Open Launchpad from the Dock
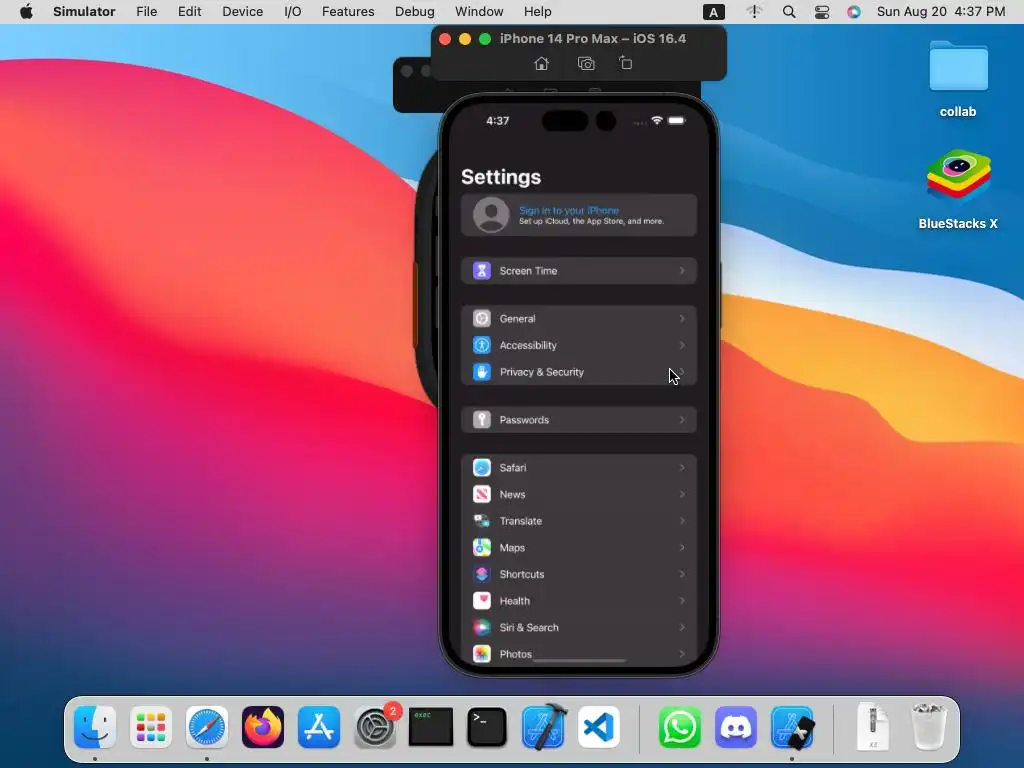This screenshot has height=768, width=1024. (151, 727)
